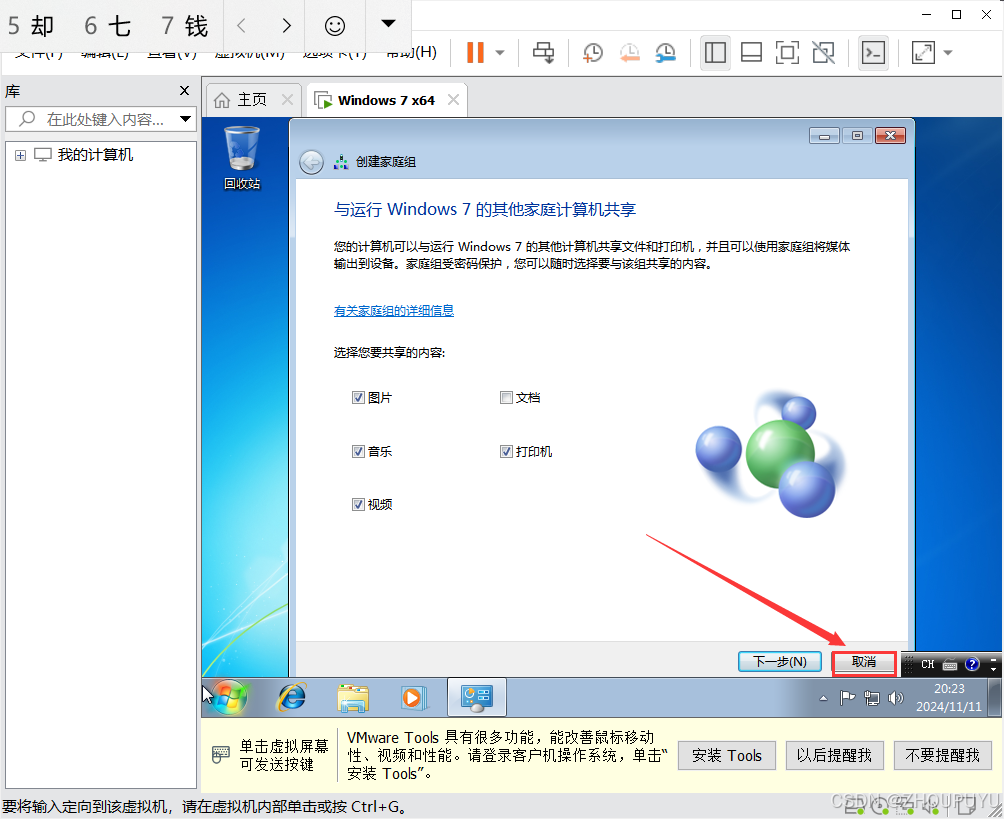The height and width of the screenshot is (819, 1004).
Task: Toggle the library sidebar view icon
Action: pos(715,53)
